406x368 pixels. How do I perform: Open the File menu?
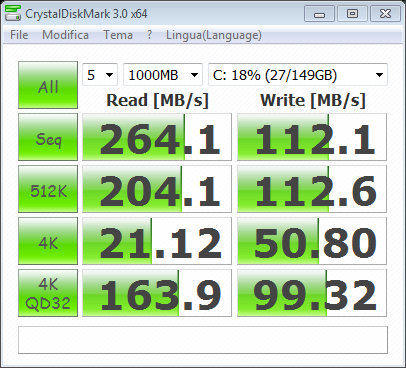pos(19,35)
